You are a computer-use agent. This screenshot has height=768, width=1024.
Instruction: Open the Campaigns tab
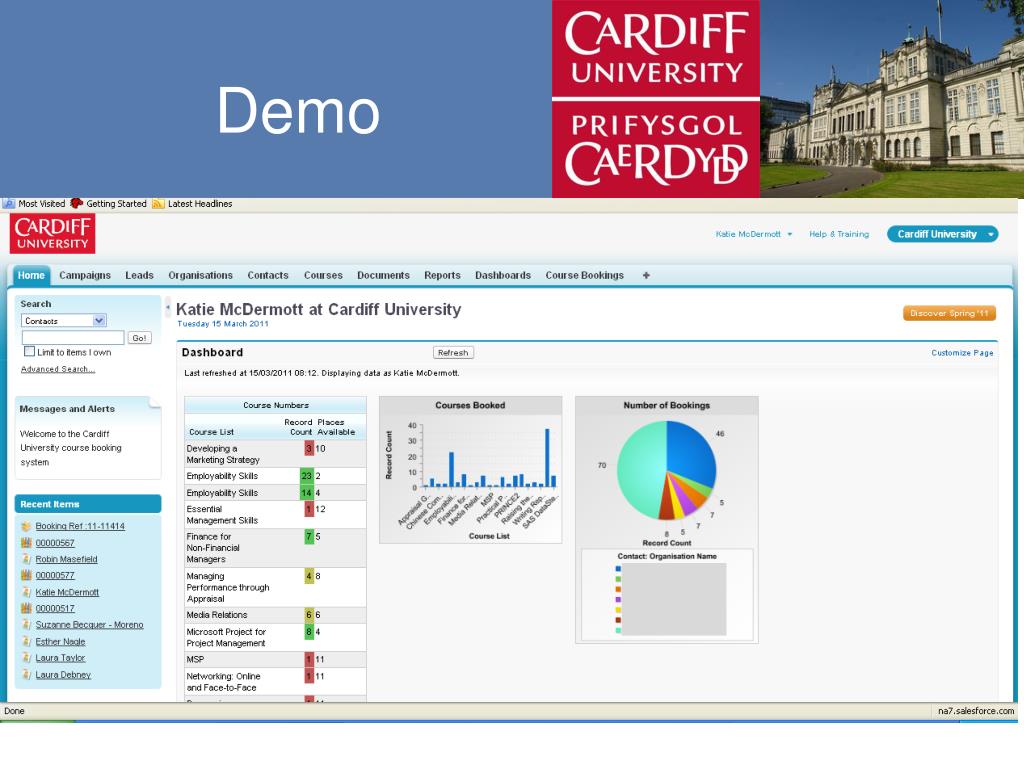click(x=85, y=275)
